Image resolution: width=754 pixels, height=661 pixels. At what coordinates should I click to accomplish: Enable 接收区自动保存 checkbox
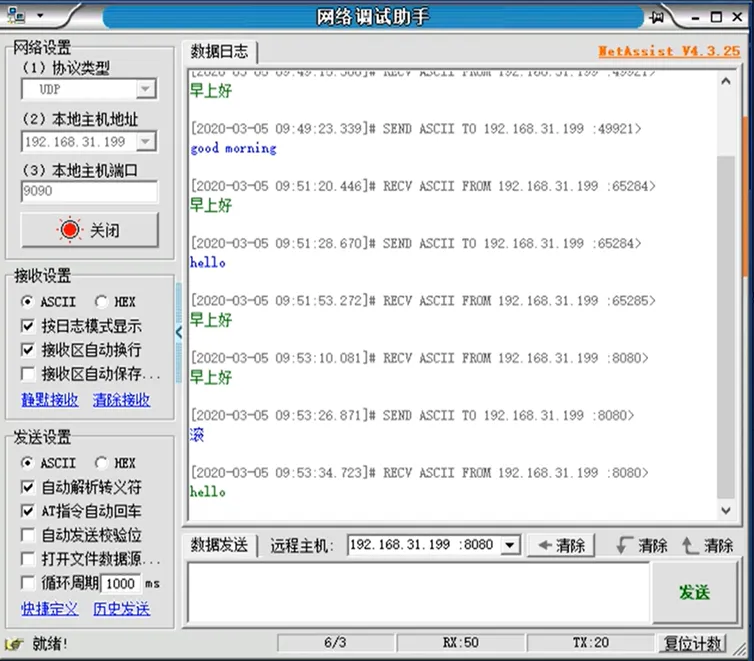28,374
